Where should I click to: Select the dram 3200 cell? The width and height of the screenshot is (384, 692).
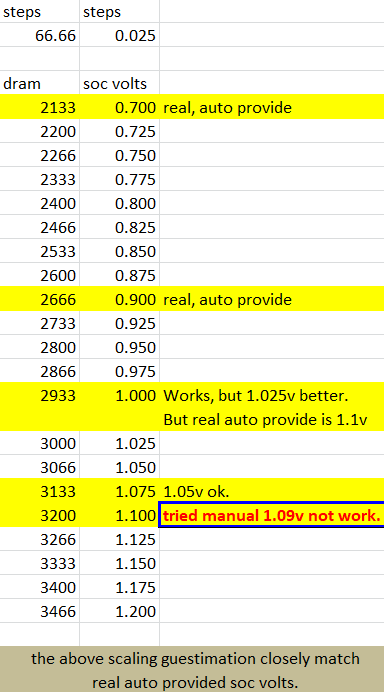(x=40, y=515)
